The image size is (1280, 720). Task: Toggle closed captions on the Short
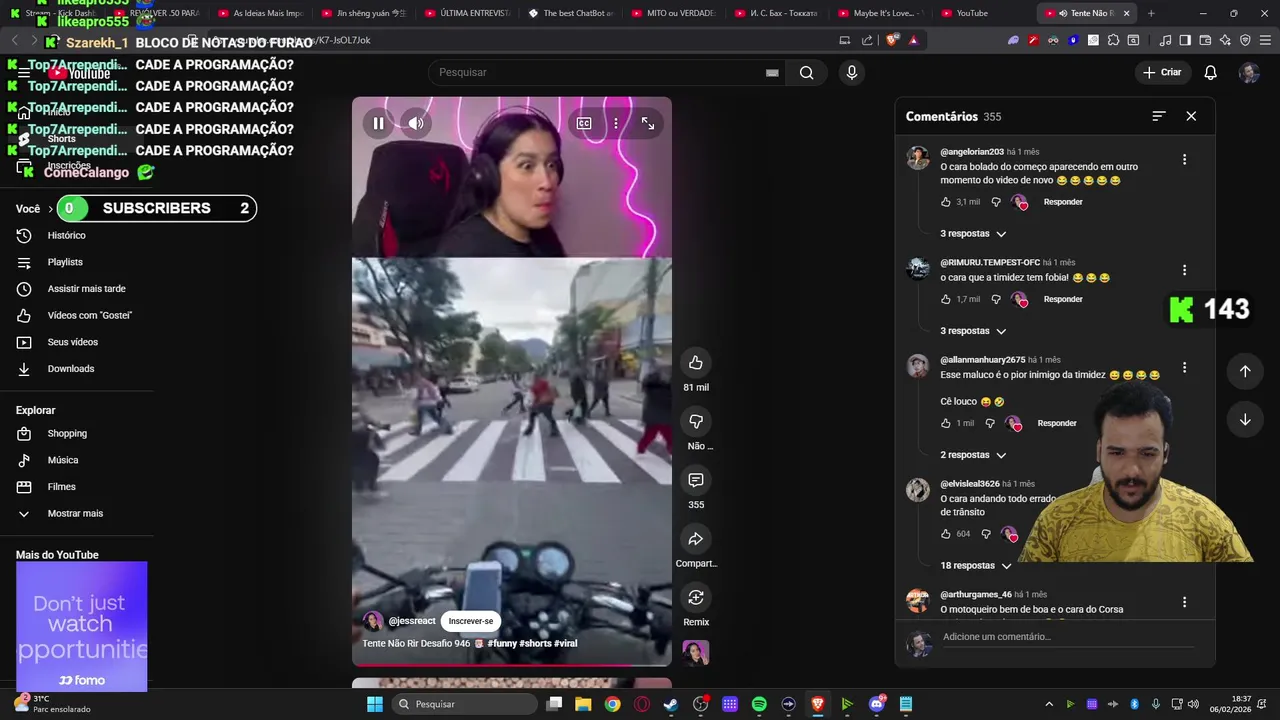click(584, 123)
